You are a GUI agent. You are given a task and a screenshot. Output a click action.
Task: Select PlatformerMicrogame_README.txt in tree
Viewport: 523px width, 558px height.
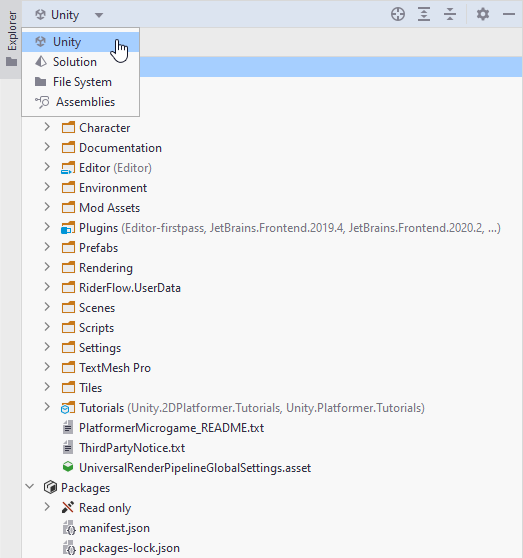tap(171, 428)
